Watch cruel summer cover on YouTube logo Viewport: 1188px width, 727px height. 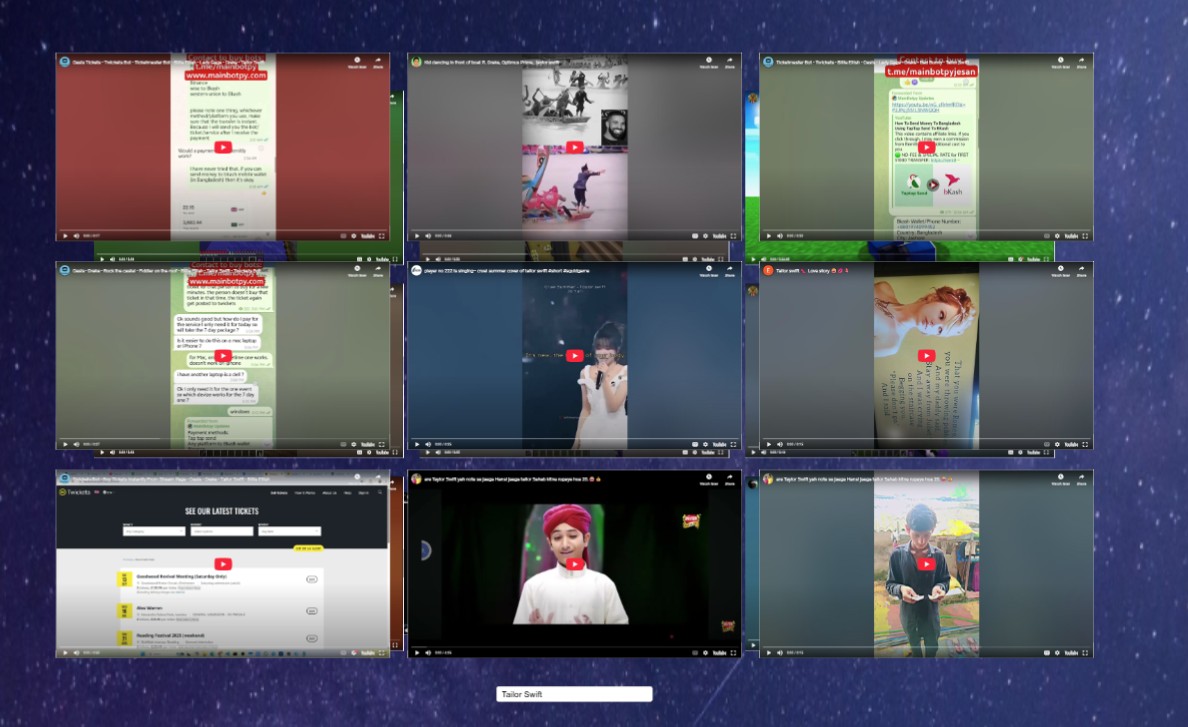tap(720, 444)
